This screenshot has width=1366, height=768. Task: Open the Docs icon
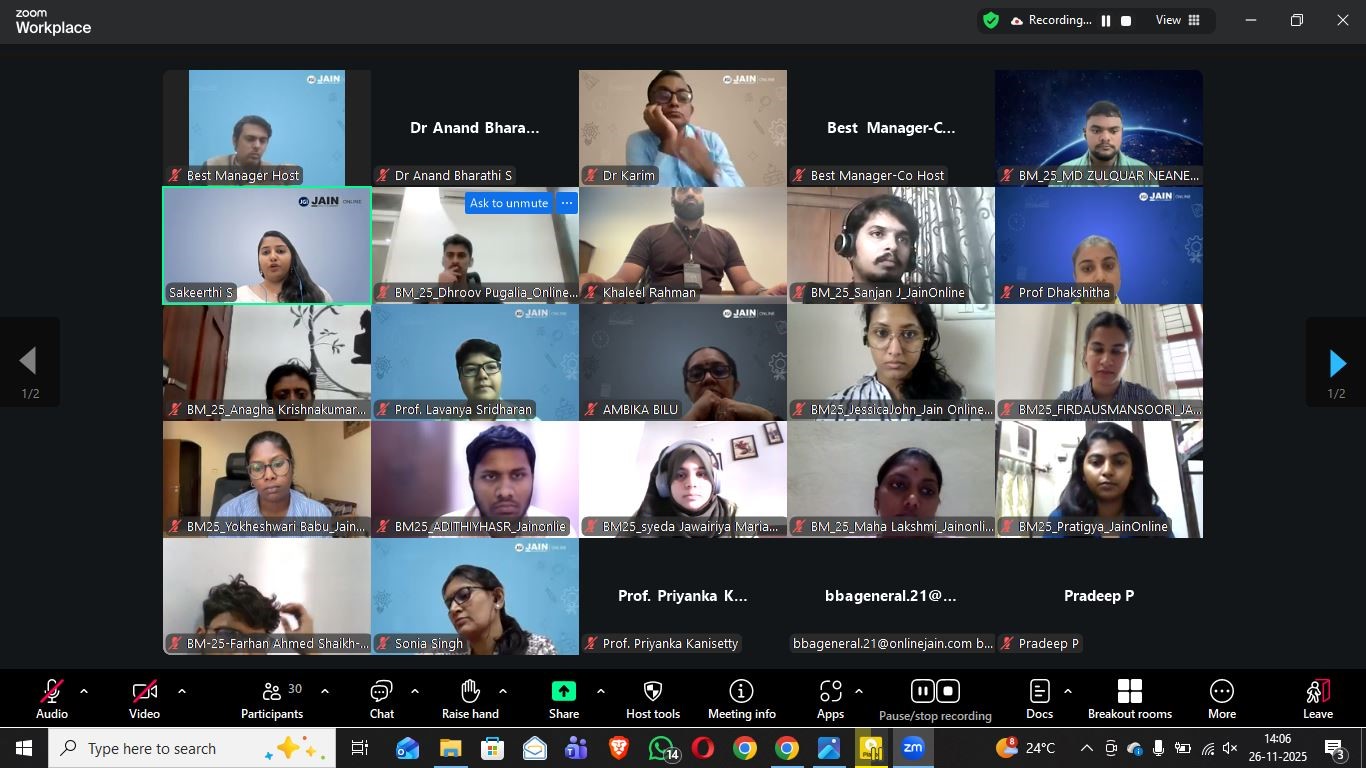tap(1039, 699)
